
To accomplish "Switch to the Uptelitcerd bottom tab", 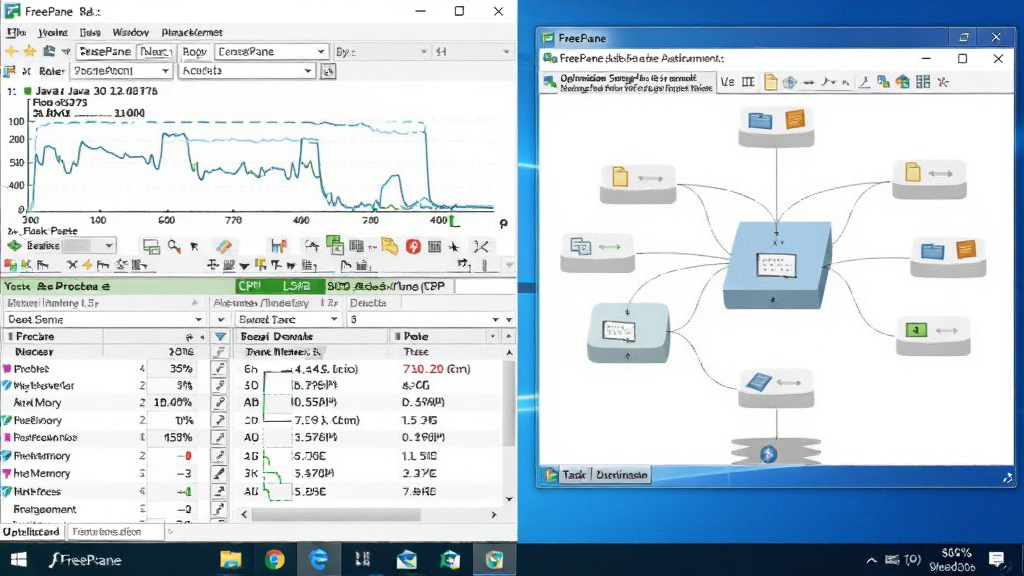I will (31, 532).
